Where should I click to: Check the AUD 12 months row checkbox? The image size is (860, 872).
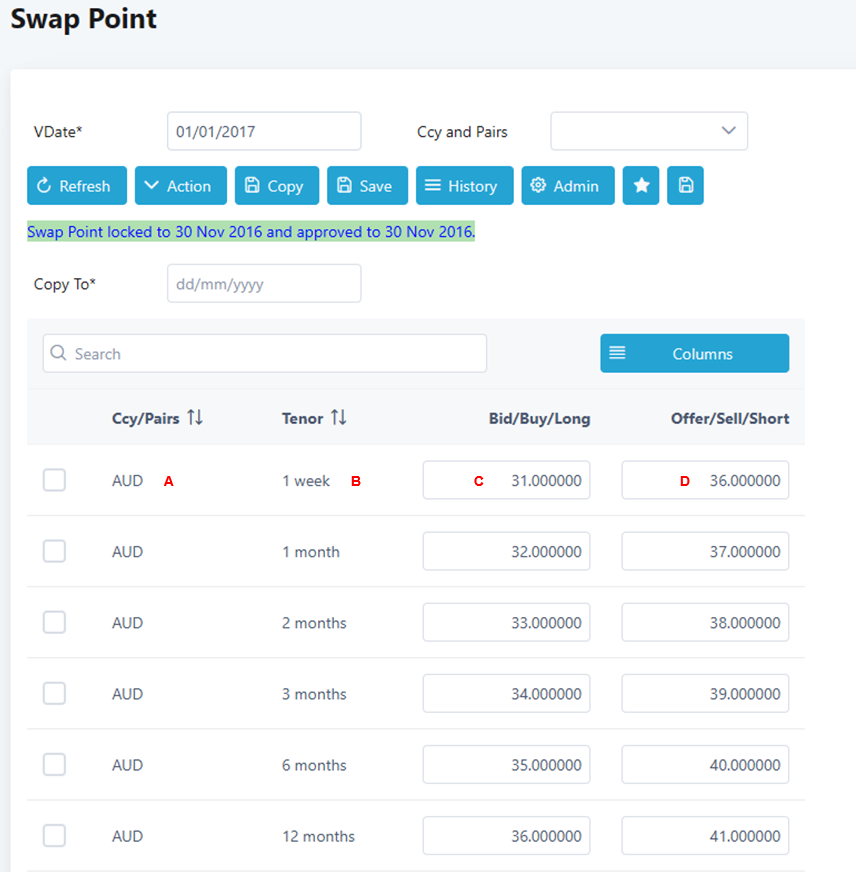(x=54, y=835)
